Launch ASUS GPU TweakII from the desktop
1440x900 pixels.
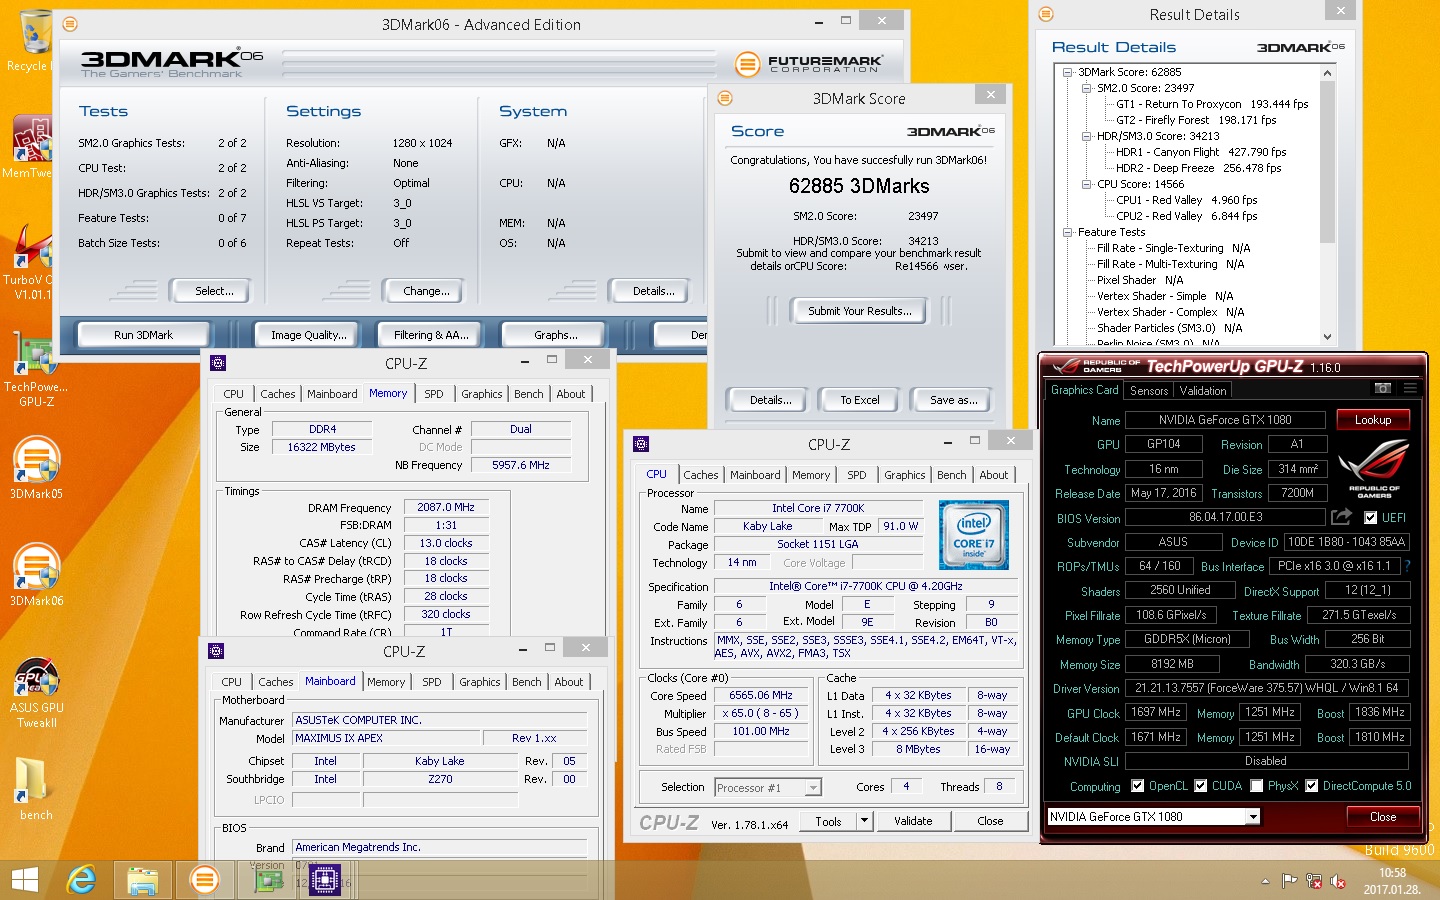(x=36, y=693)
